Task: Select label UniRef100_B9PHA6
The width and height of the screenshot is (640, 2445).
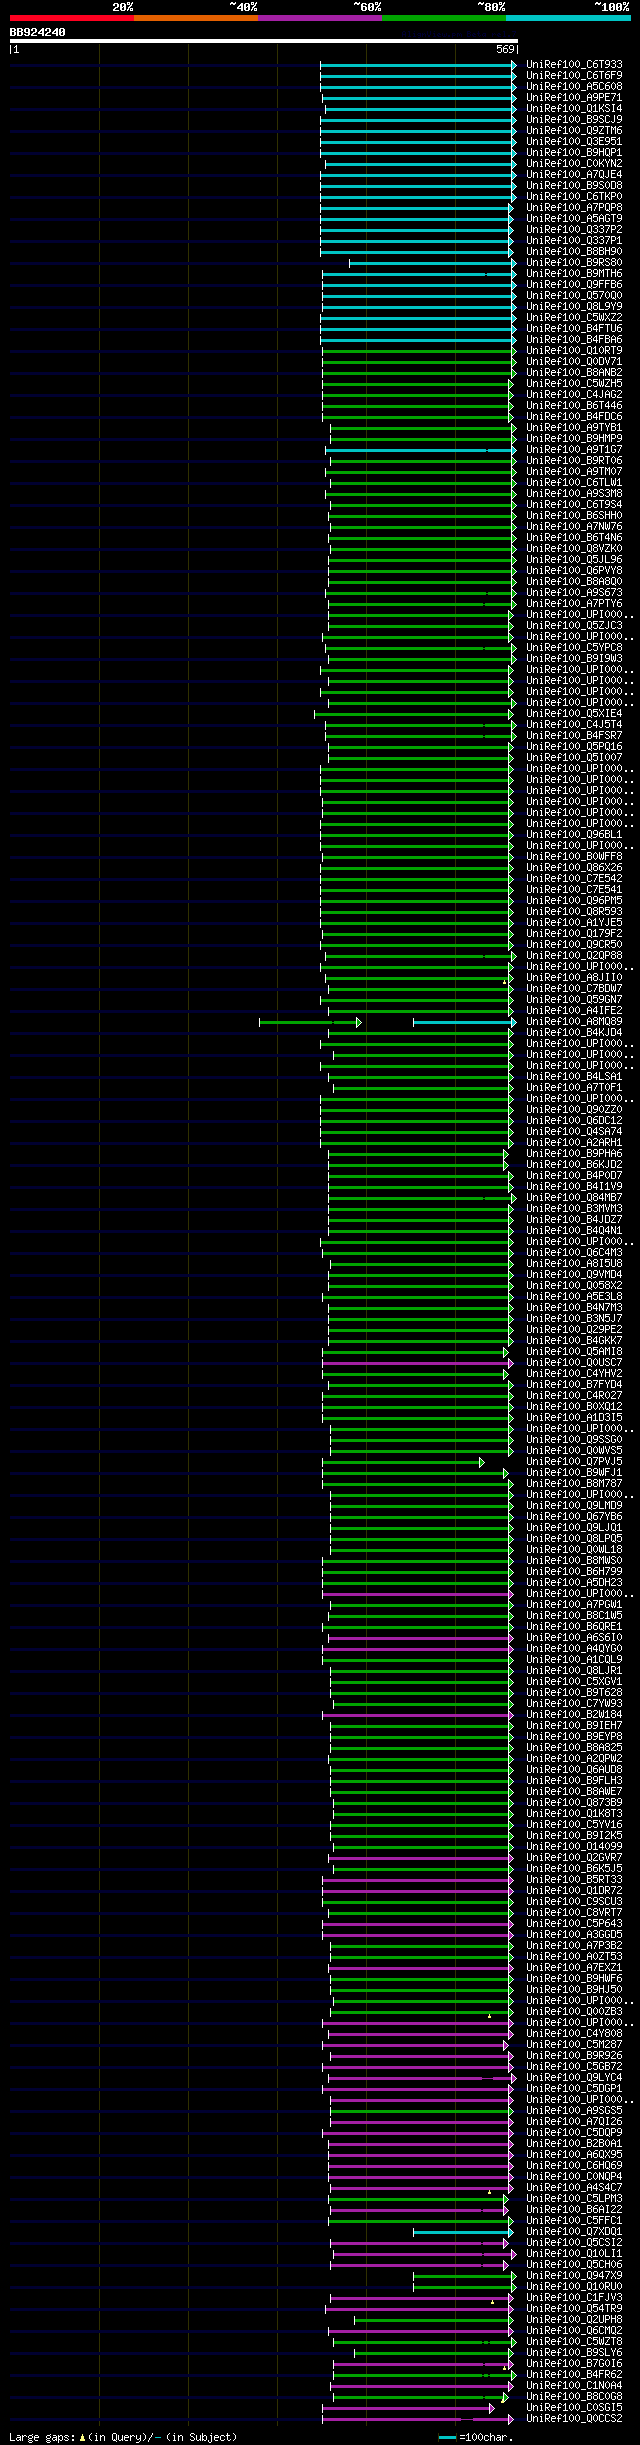Action: 574,1153
